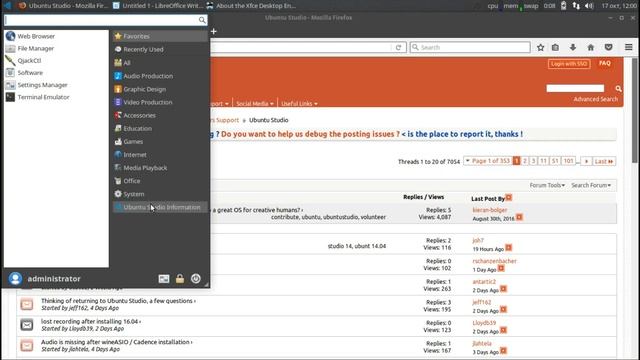Click Login with SSO button
Image resolution: width=640 pixels, height=360 pixels.
click(x=569, y=64)
